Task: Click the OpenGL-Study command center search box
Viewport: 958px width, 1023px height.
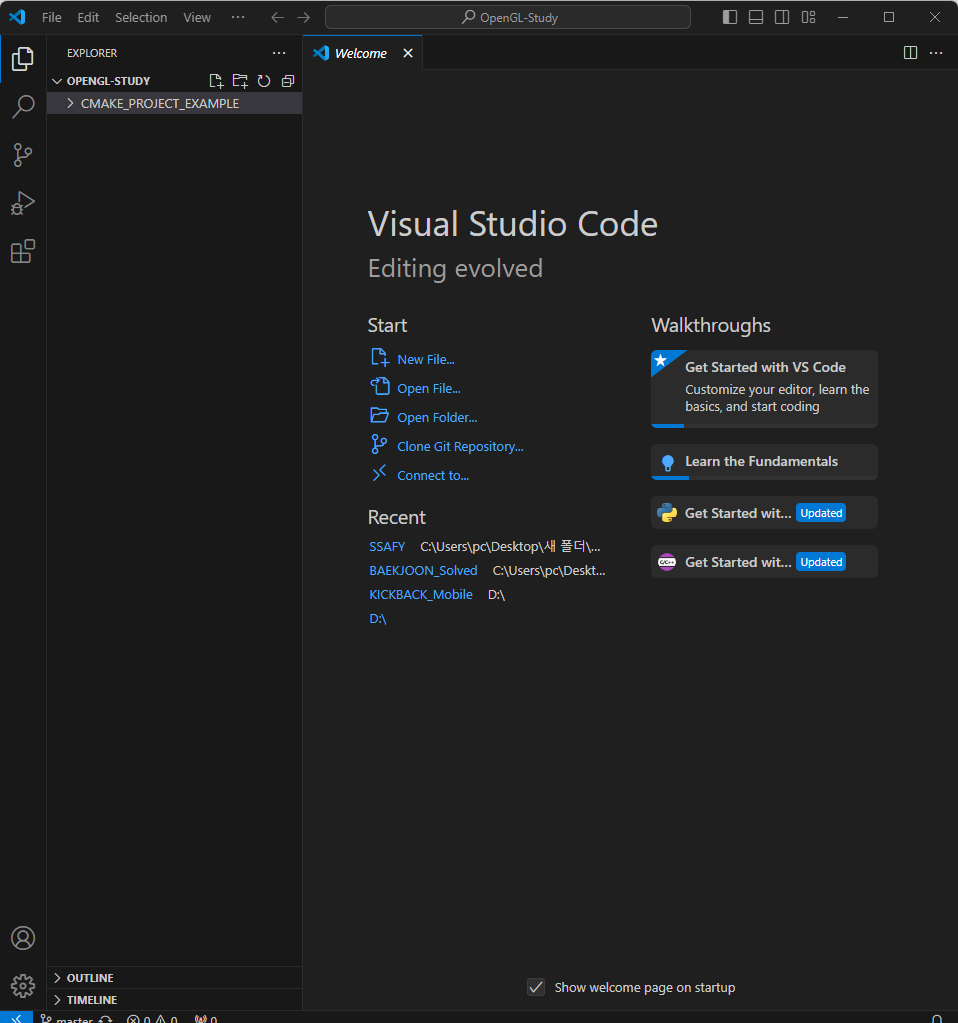Action: [508, 18]
